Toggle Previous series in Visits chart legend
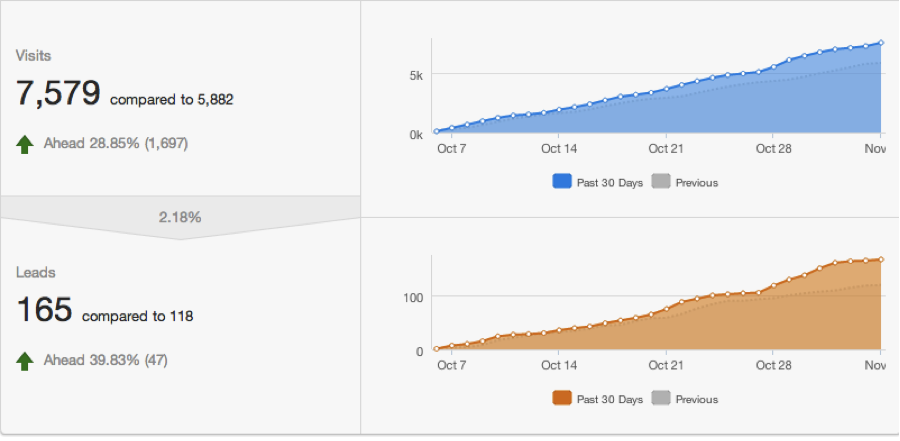Image resolution: width=900 pixels, height=441 pixels. (685, 183)
